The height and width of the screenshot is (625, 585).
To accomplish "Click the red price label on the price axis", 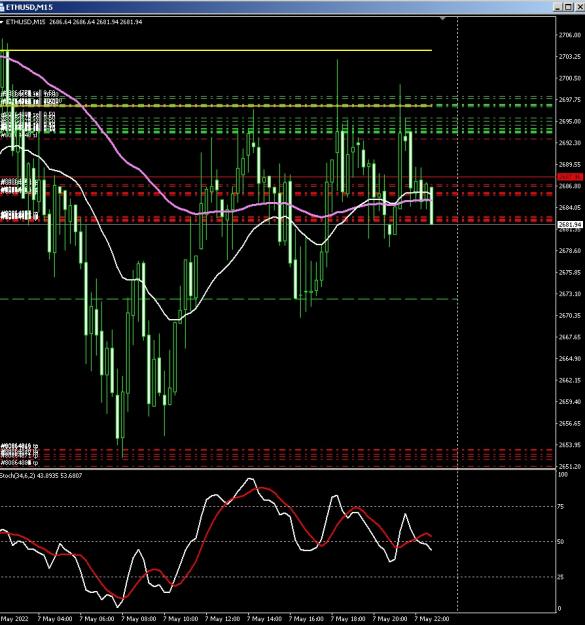I will click(x=570, y=177).
